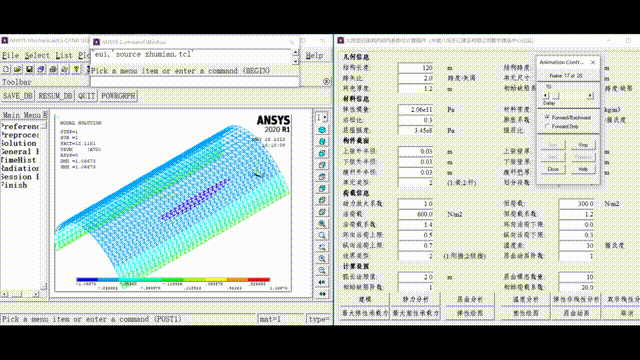Click the ANSYS command input field
640x360 pixels.
(x=194, y=82)
